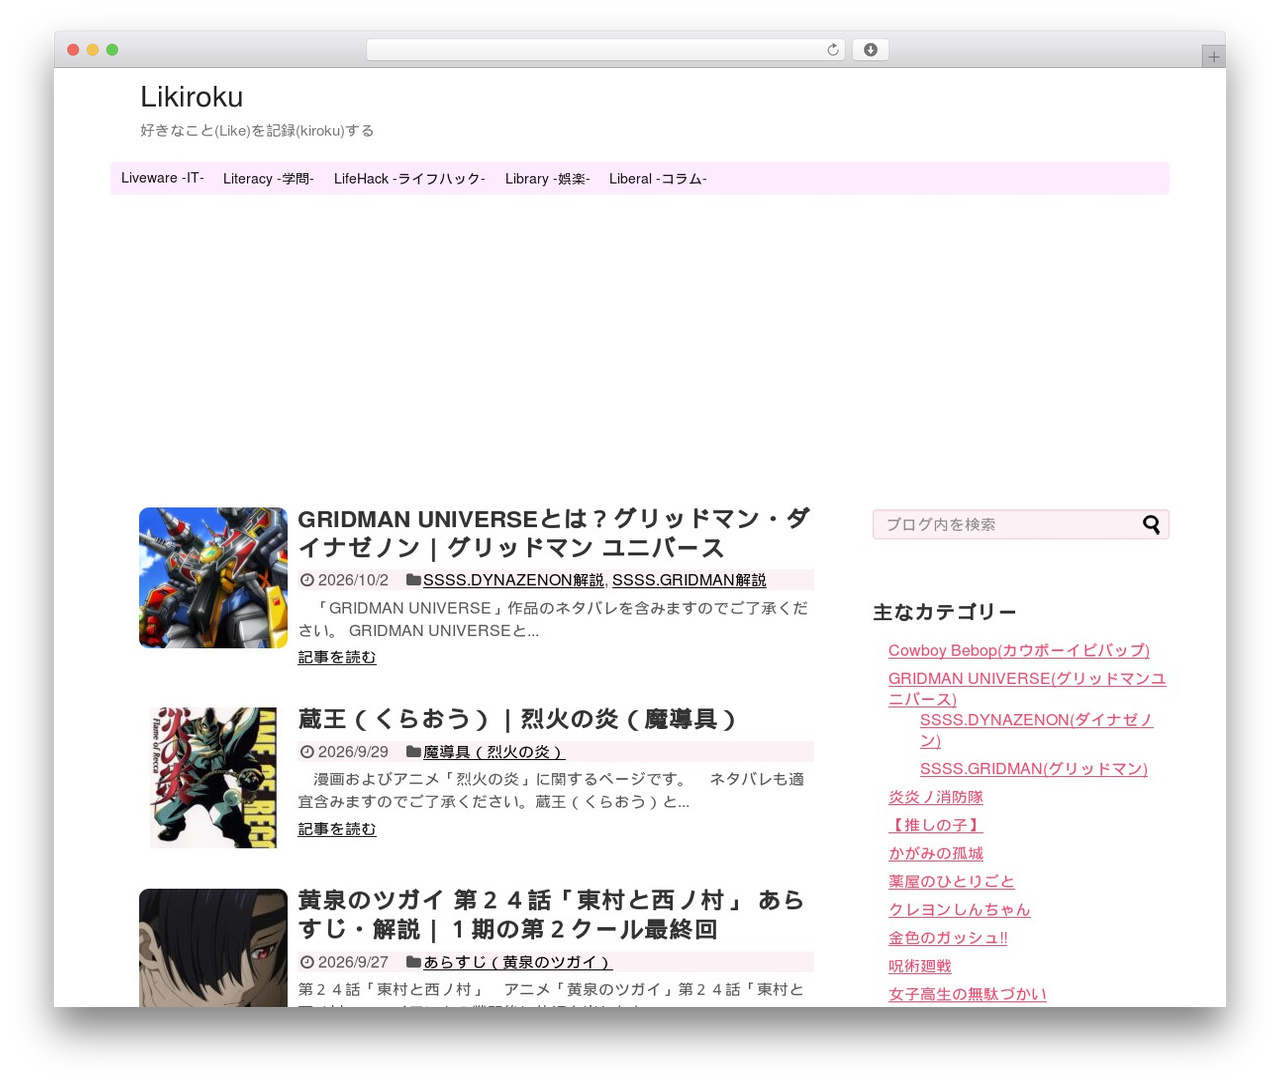Screen dimensions: 1280x1084
Task: Open the GRIDMAN UNIVERSEとは article title
Action: pos(554,533)
